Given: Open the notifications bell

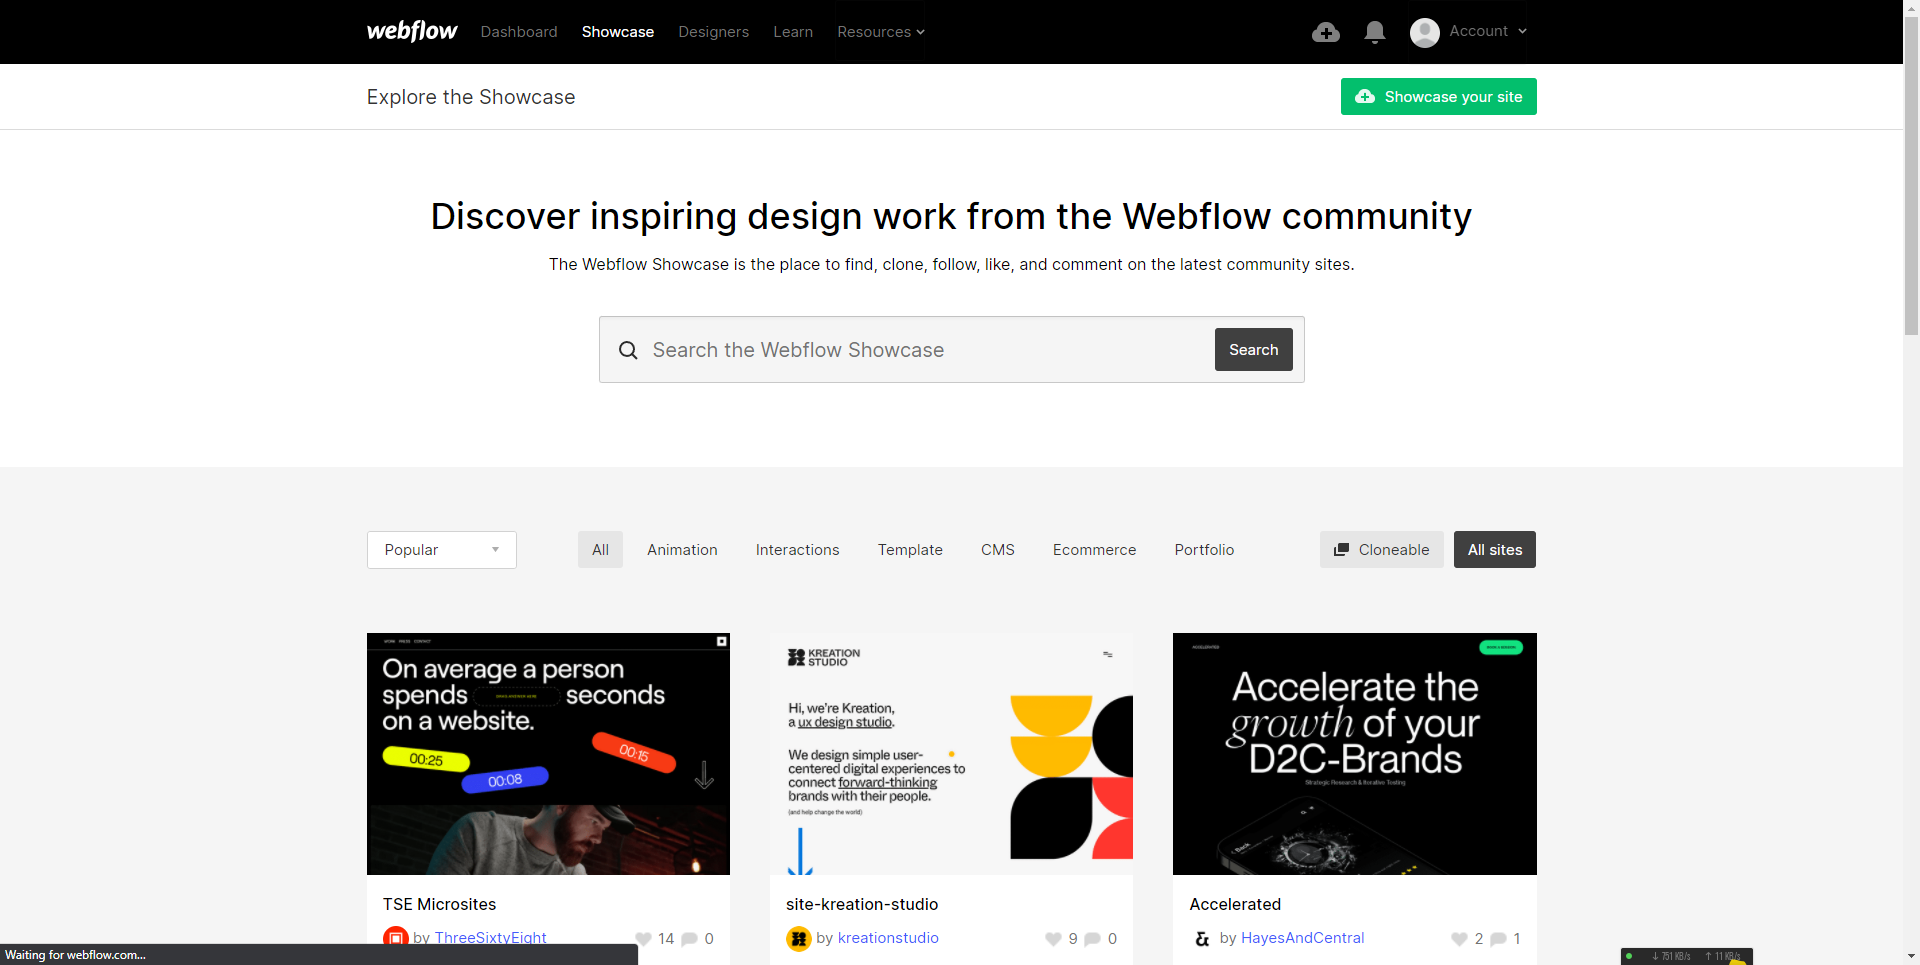Looking at the screenshot, I should (x=1375, y=33).
